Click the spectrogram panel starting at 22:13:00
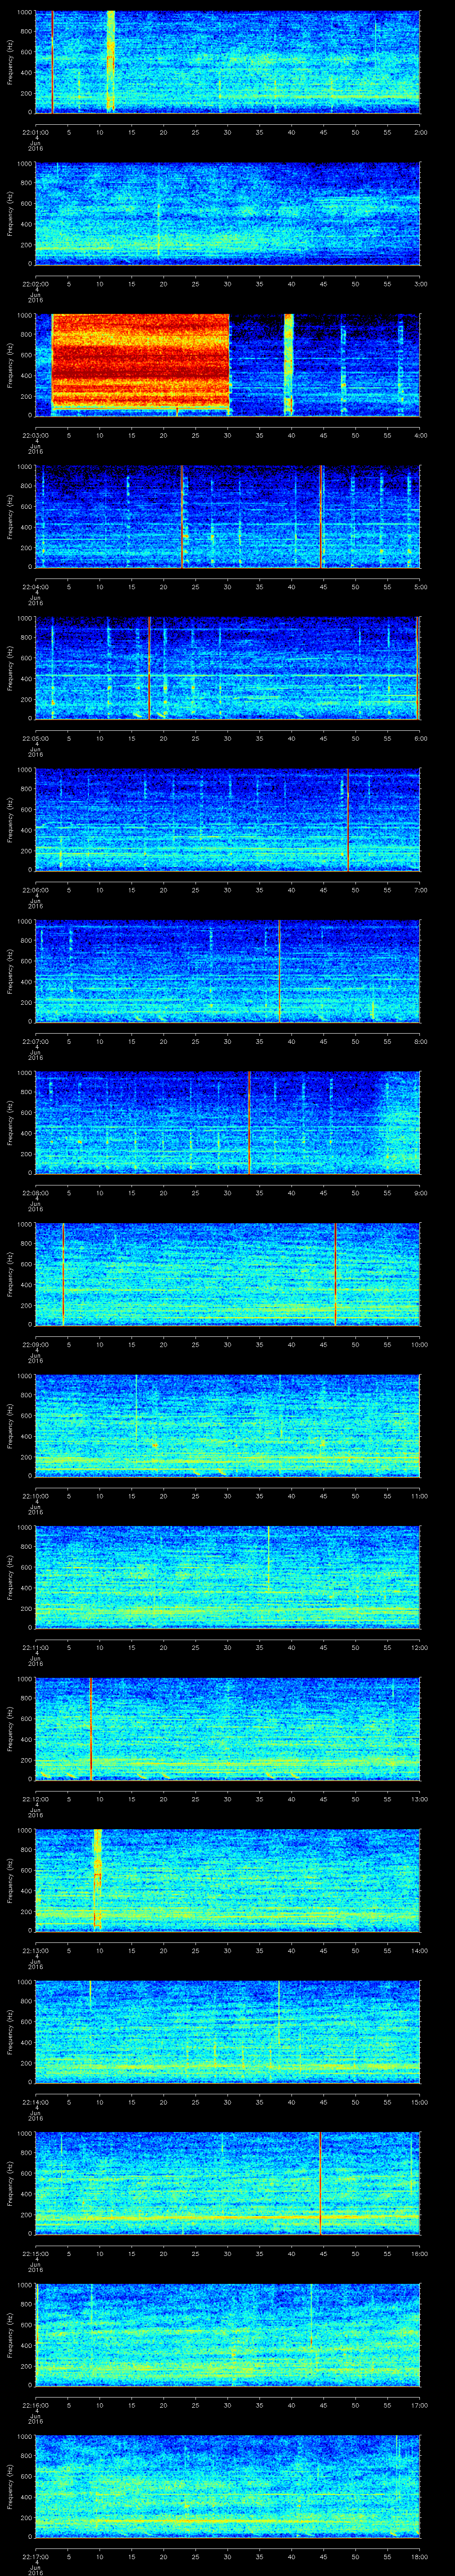The image size is (455, 2576). (227, 1881)
